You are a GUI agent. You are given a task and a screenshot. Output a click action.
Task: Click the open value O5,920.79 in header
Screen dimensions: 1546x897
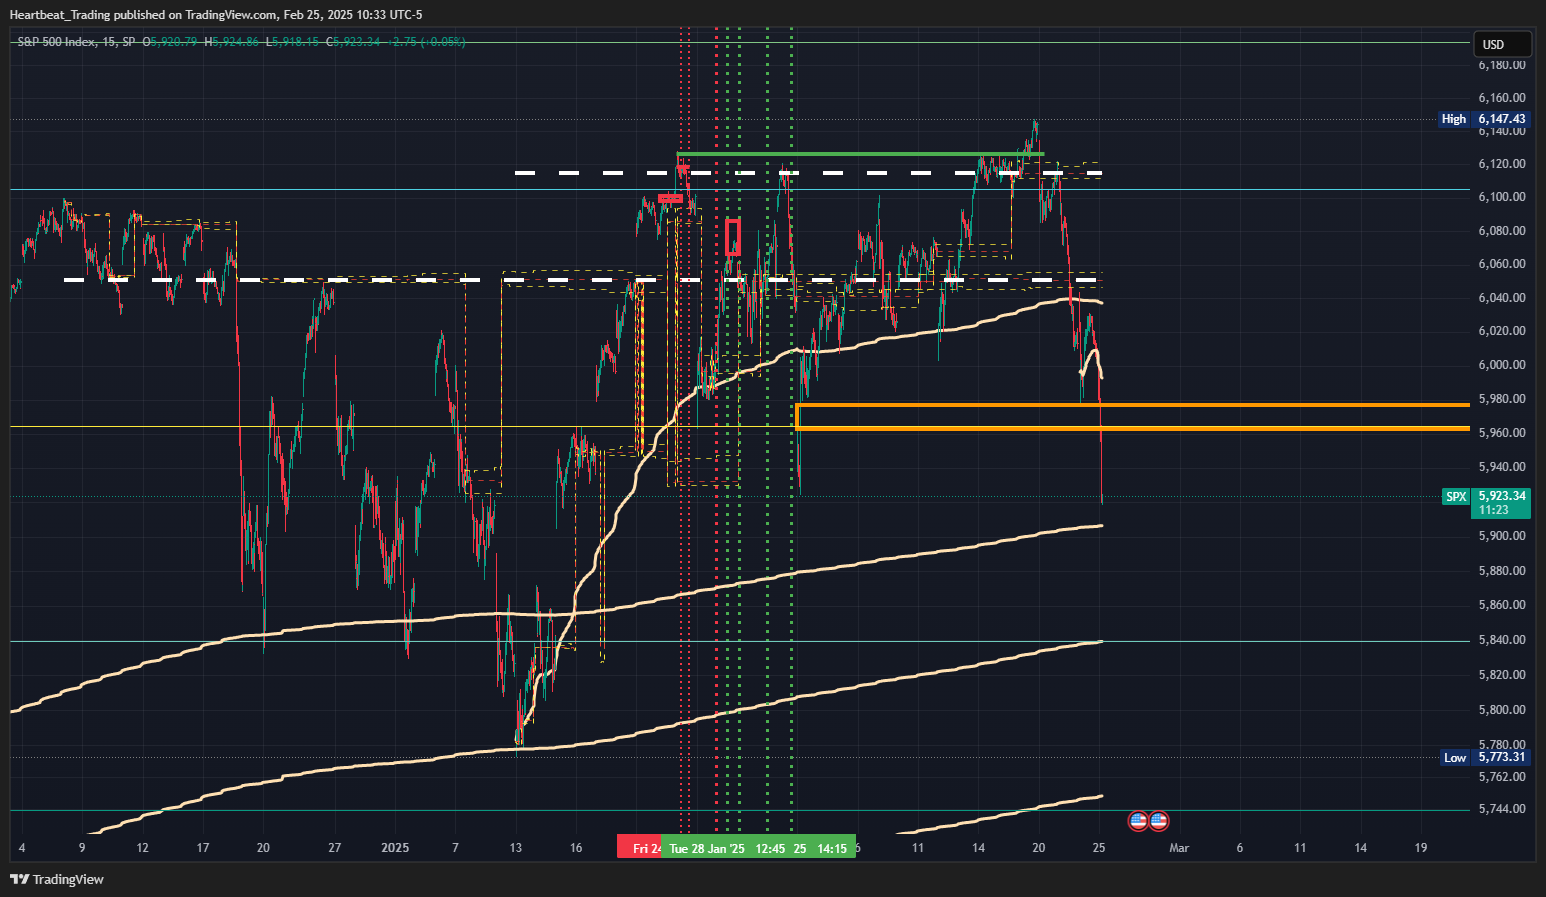(170, 42)
